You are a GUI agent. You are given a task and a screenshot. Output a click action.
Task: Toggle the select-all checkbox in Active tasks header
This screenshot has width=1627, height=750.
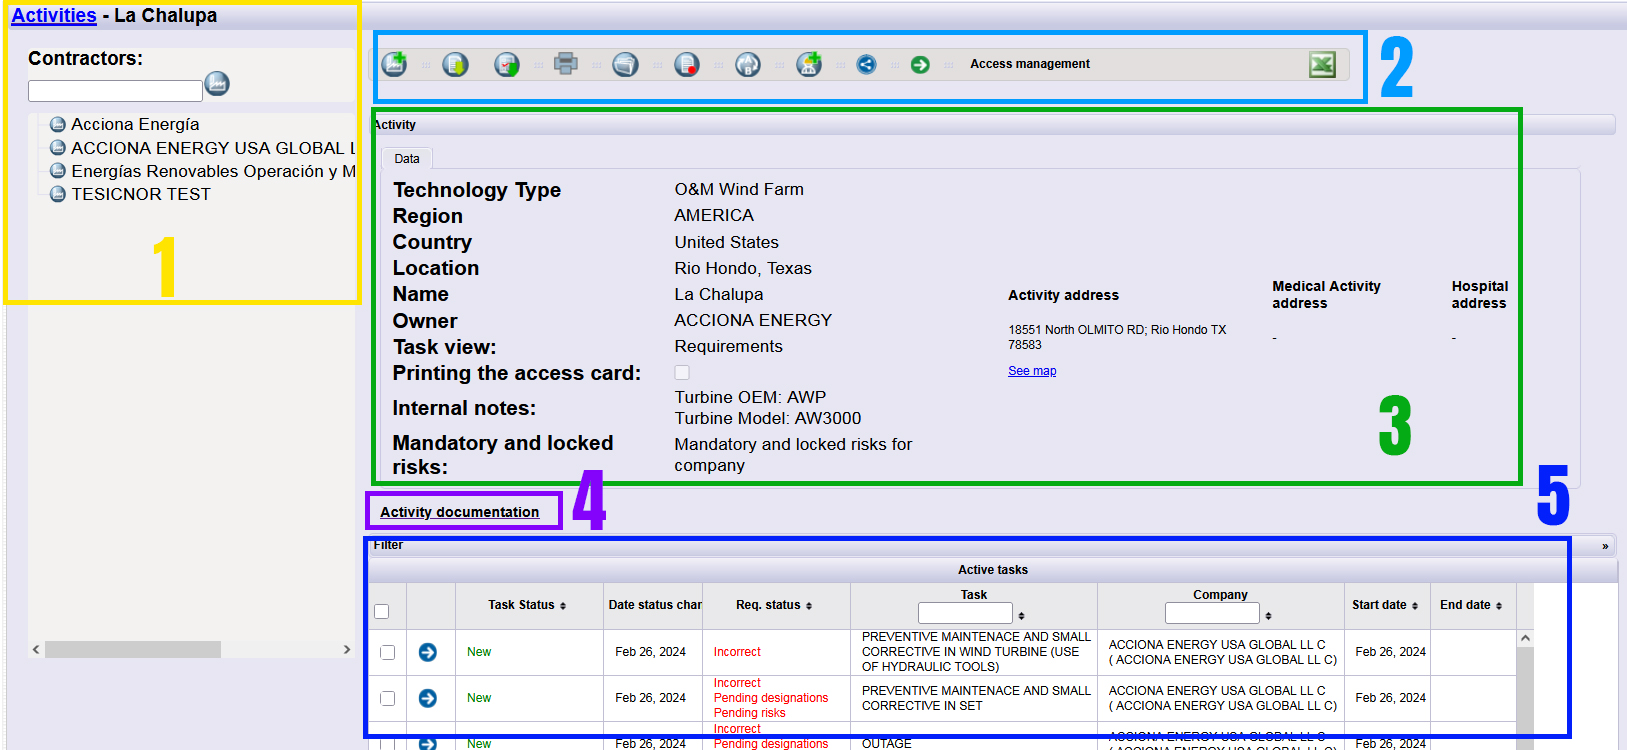tap(381, 611)
